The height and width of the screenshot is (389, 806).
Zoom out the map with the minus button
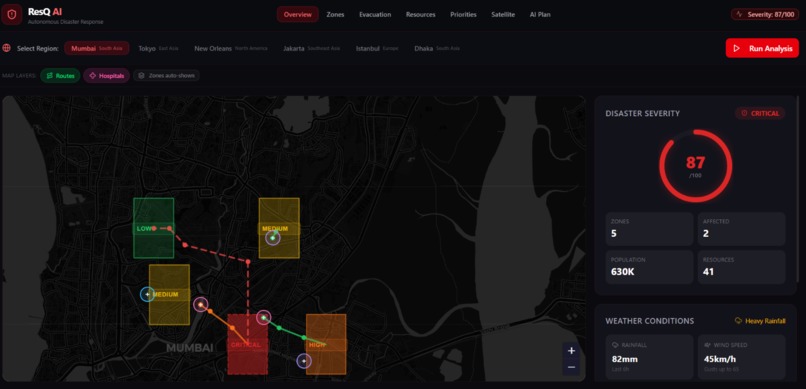click(x=571, y=367)
